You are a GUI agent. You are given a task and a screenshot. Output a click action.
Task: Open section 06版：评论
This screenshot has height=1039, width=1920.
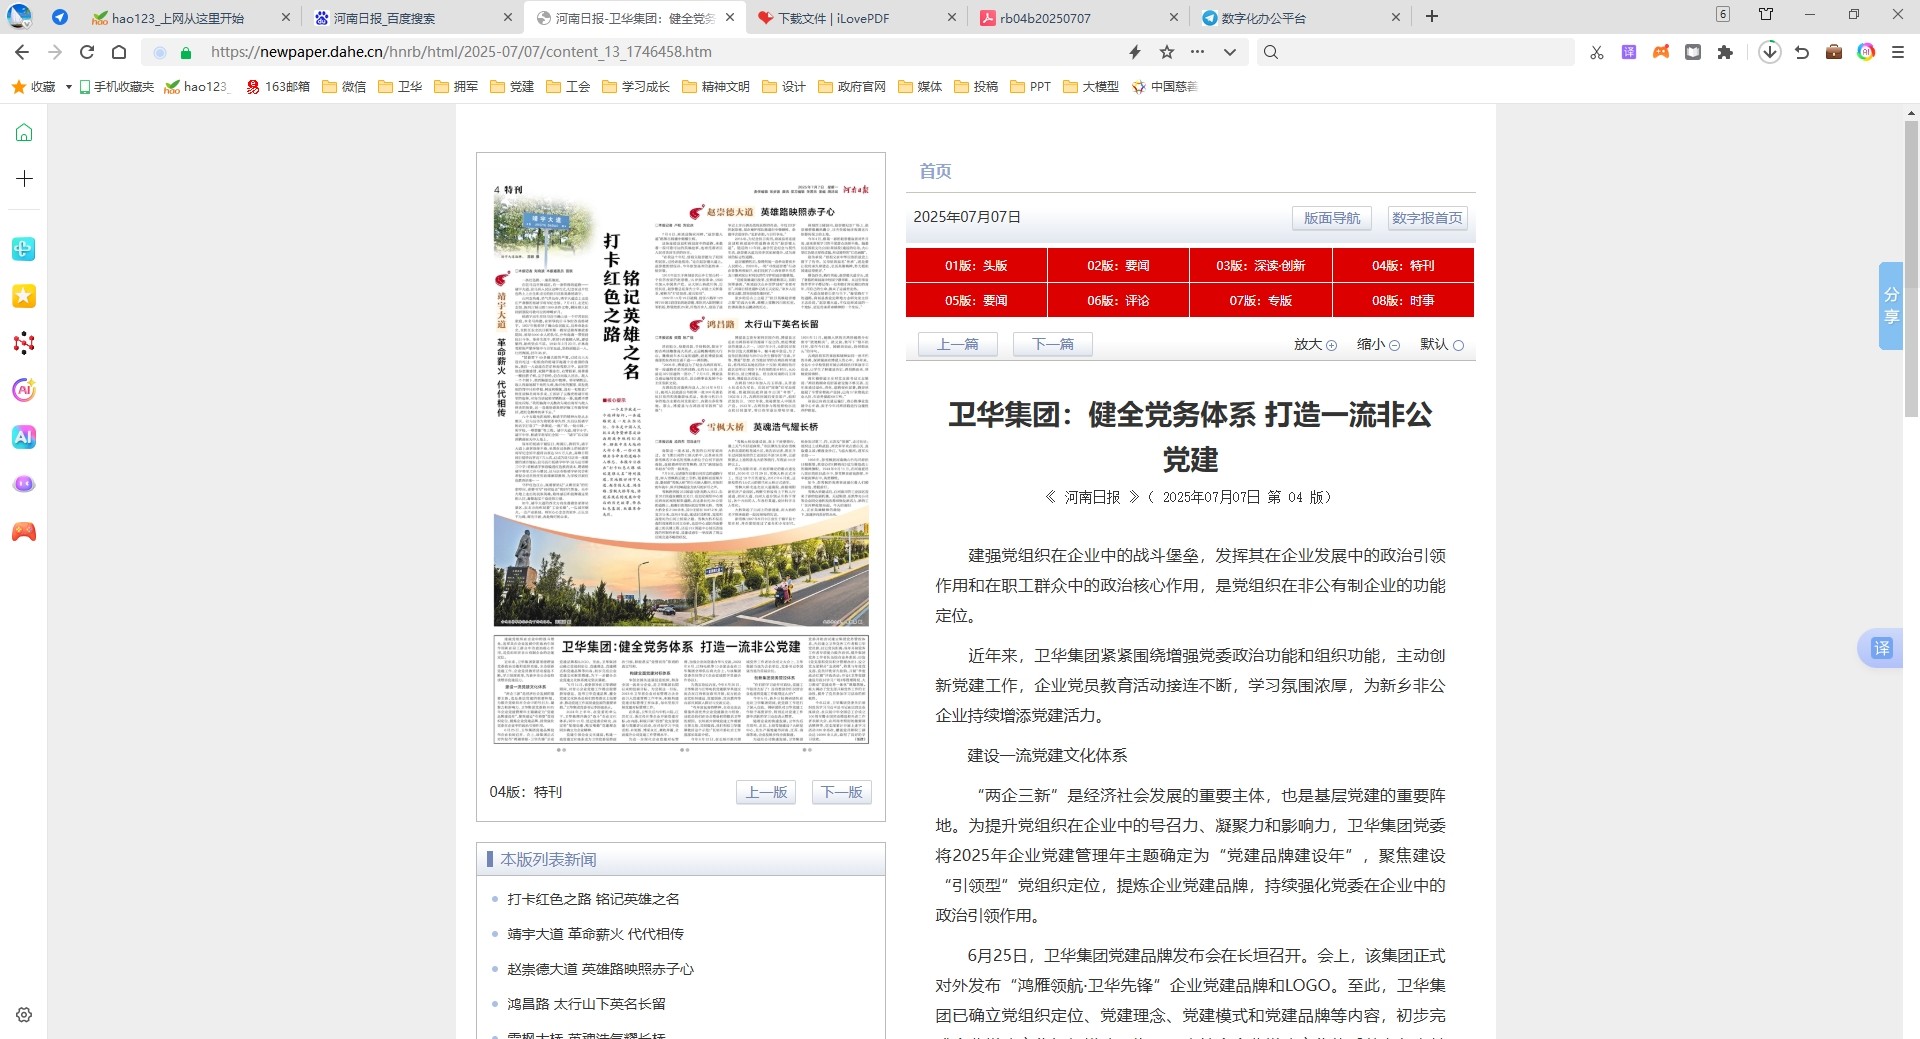pos(1118,300)
